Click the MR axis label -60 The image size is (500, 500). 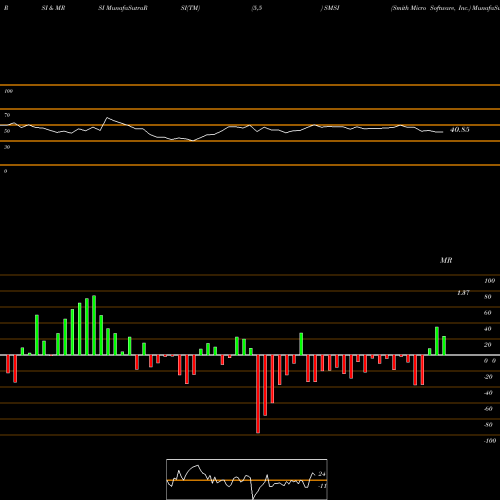tap(488, 409)
